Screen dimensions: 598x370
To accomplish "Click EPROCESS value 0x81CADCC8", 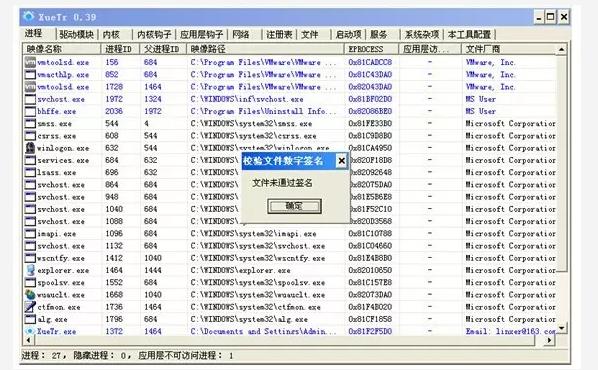I will (370, 62).
